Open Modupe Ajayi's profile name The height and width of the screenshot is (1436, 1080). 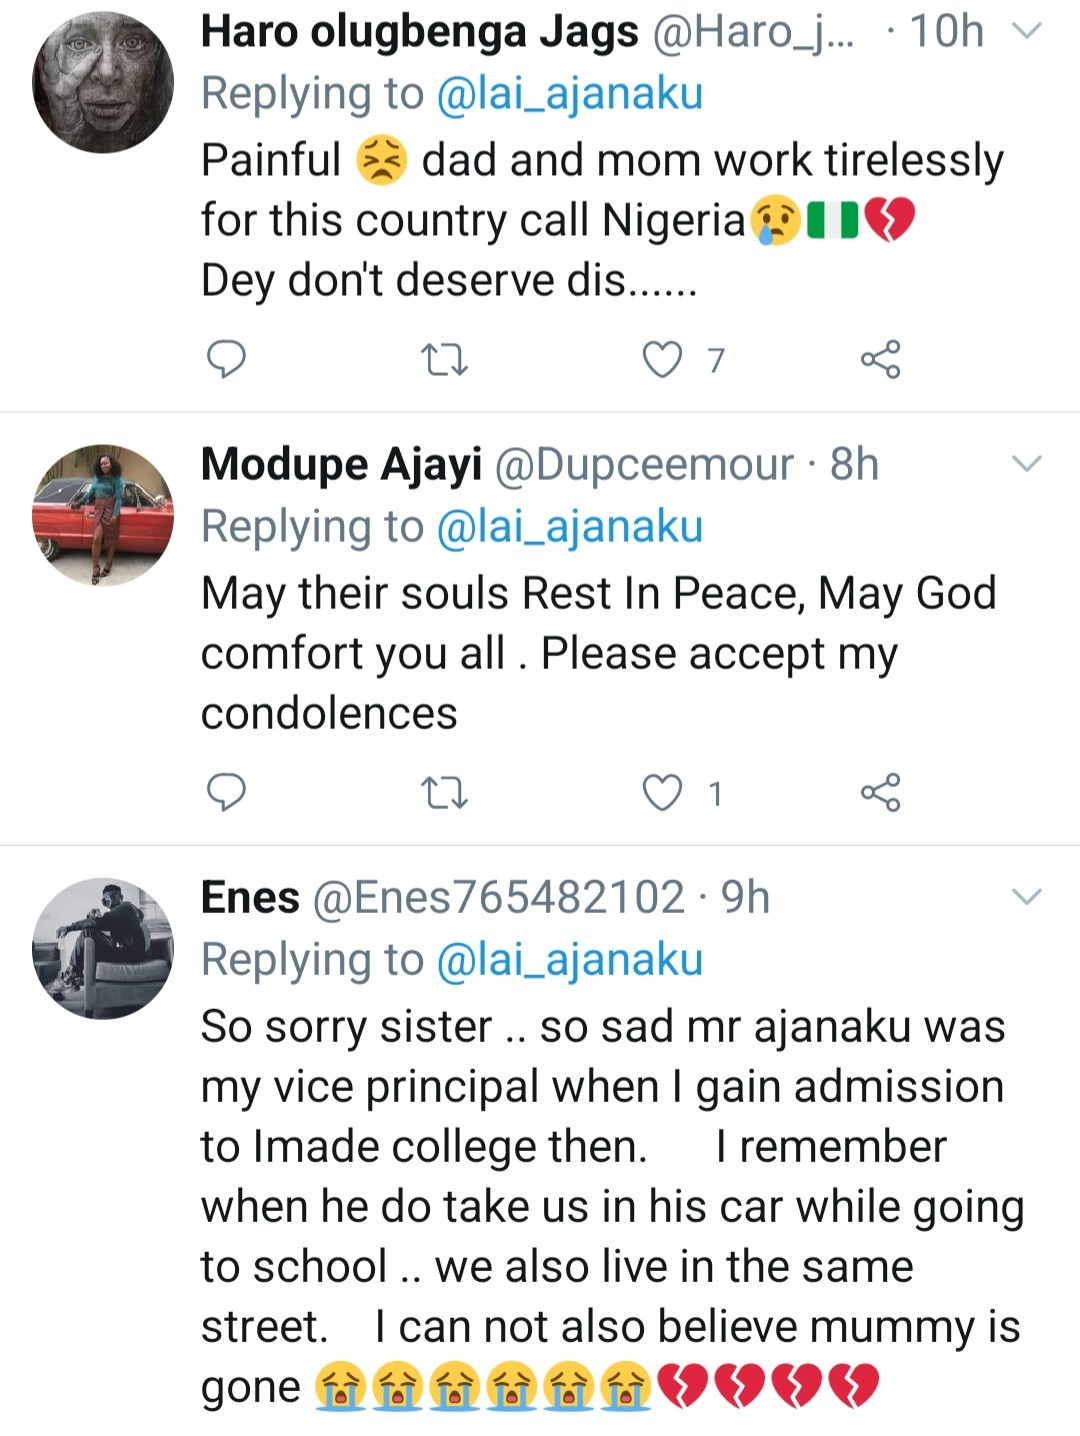click(x=341, y=464)
